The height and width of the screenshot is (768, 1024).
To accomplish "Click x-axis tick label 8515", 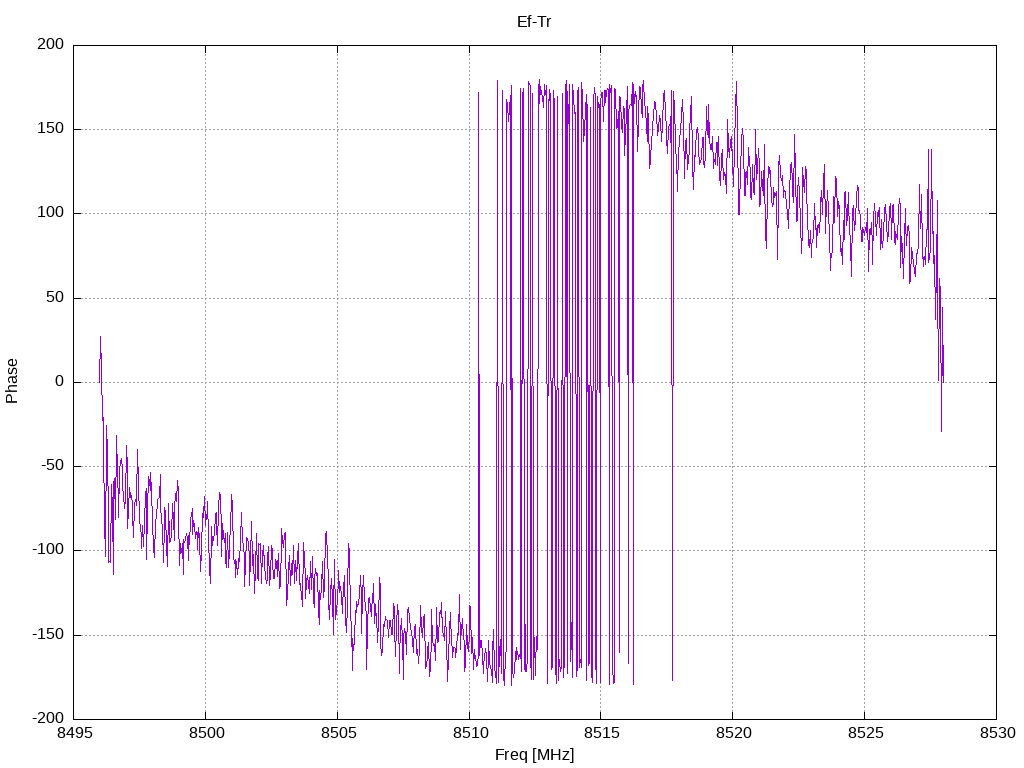I will [x=601, y=733].
